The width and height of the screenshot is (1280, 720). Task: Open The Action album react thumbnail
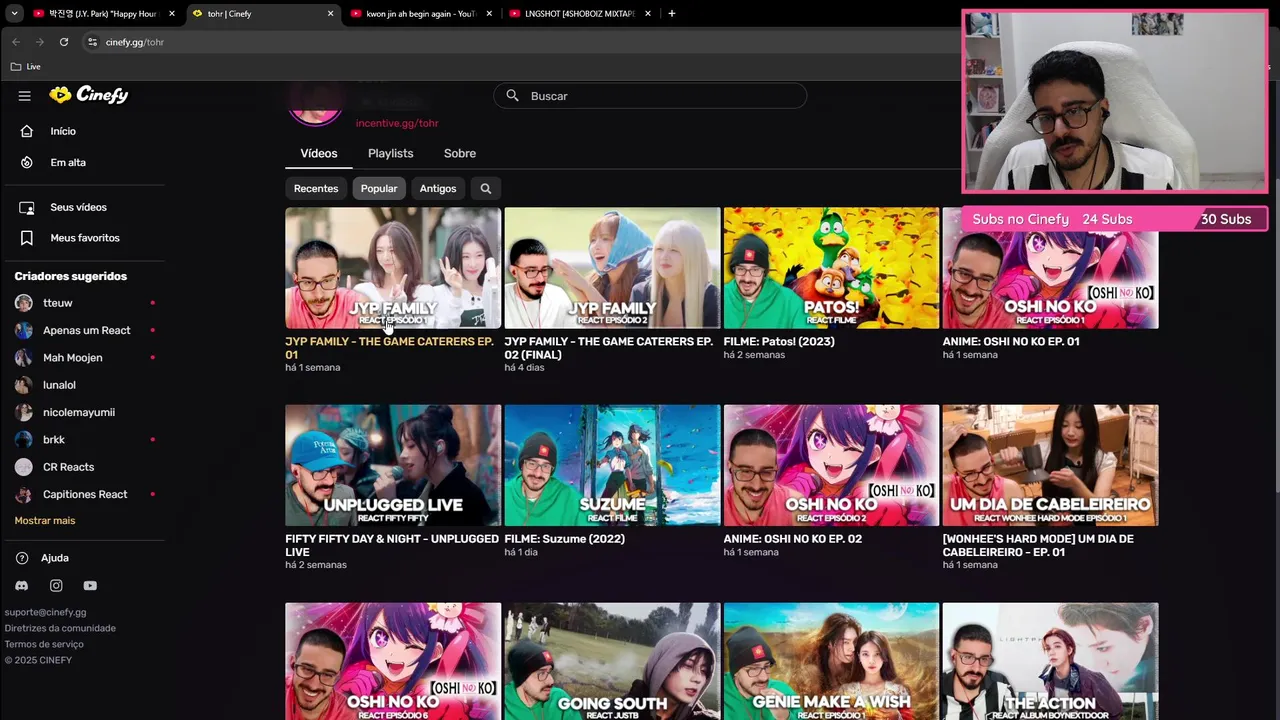[x=1050, y=661]
